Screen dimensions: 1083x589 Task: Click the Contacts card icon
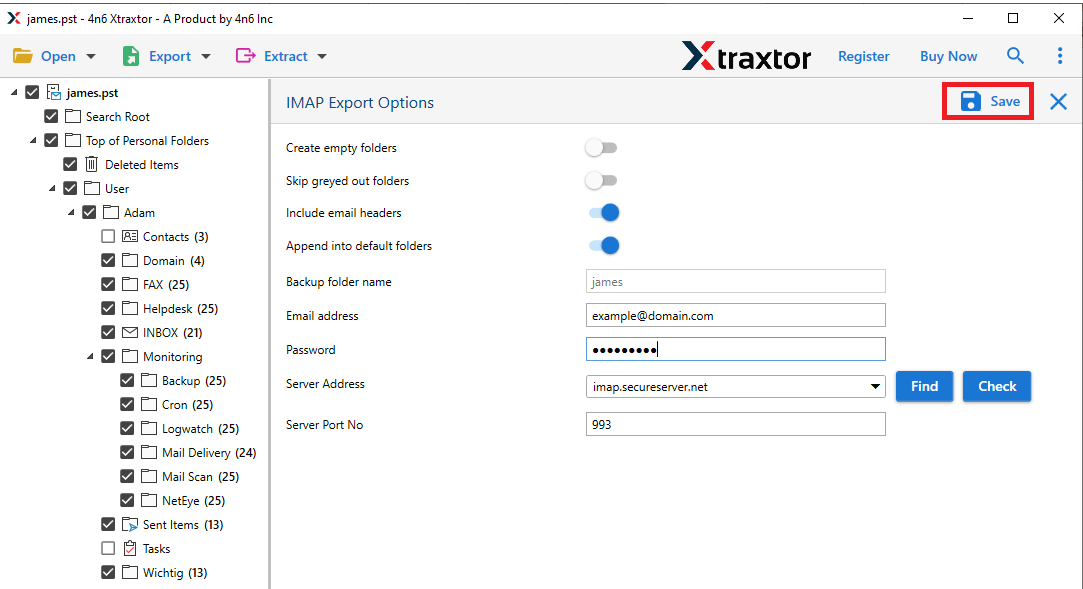130,237
